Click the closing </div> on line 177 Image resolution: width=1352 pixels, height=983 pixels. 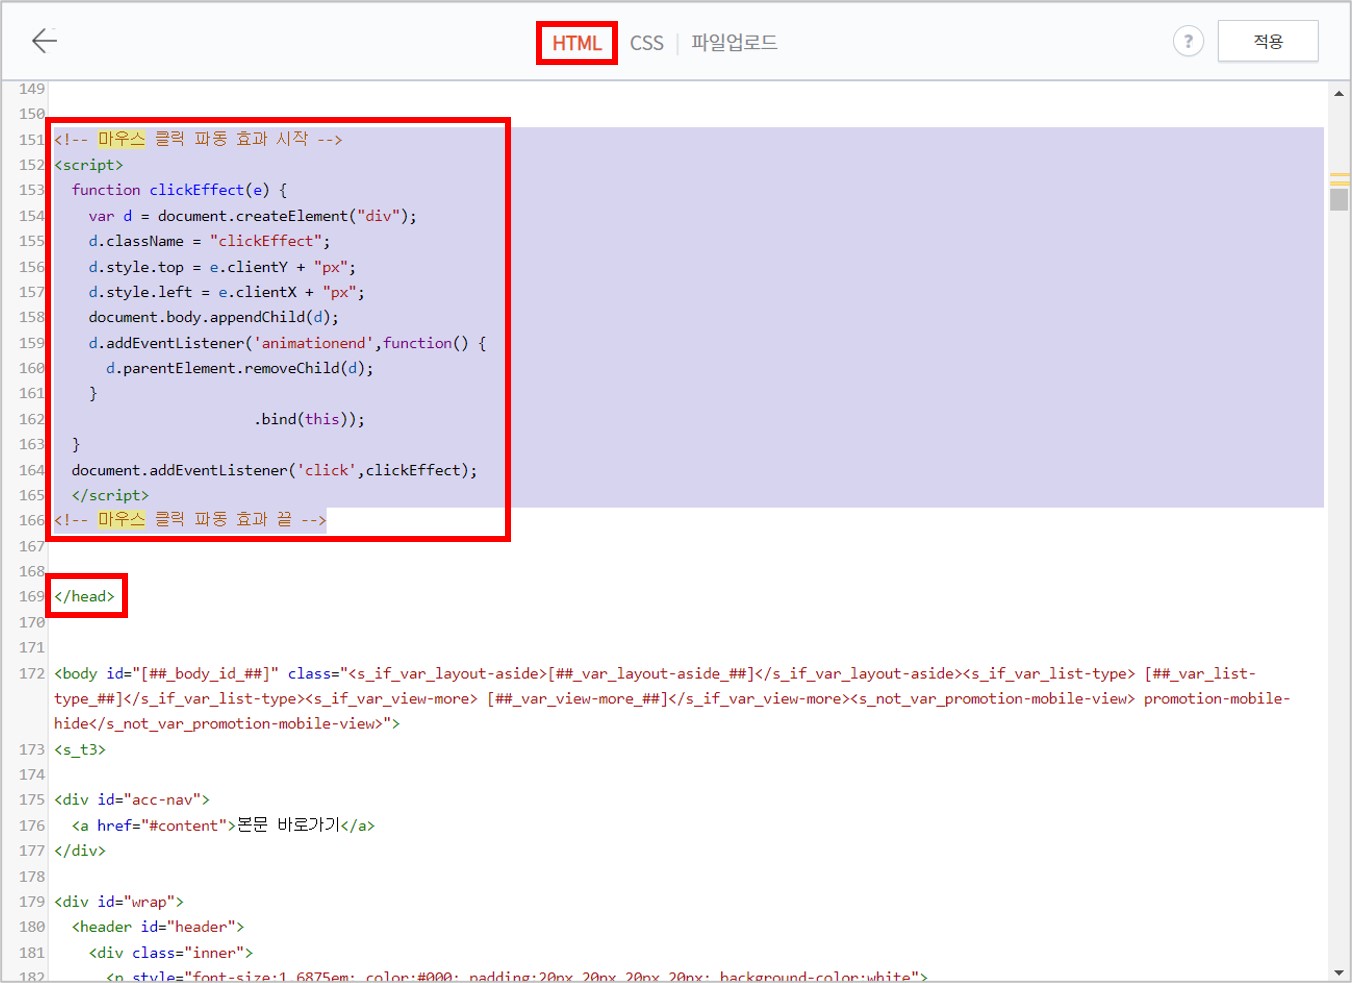(x=80, y=851)
